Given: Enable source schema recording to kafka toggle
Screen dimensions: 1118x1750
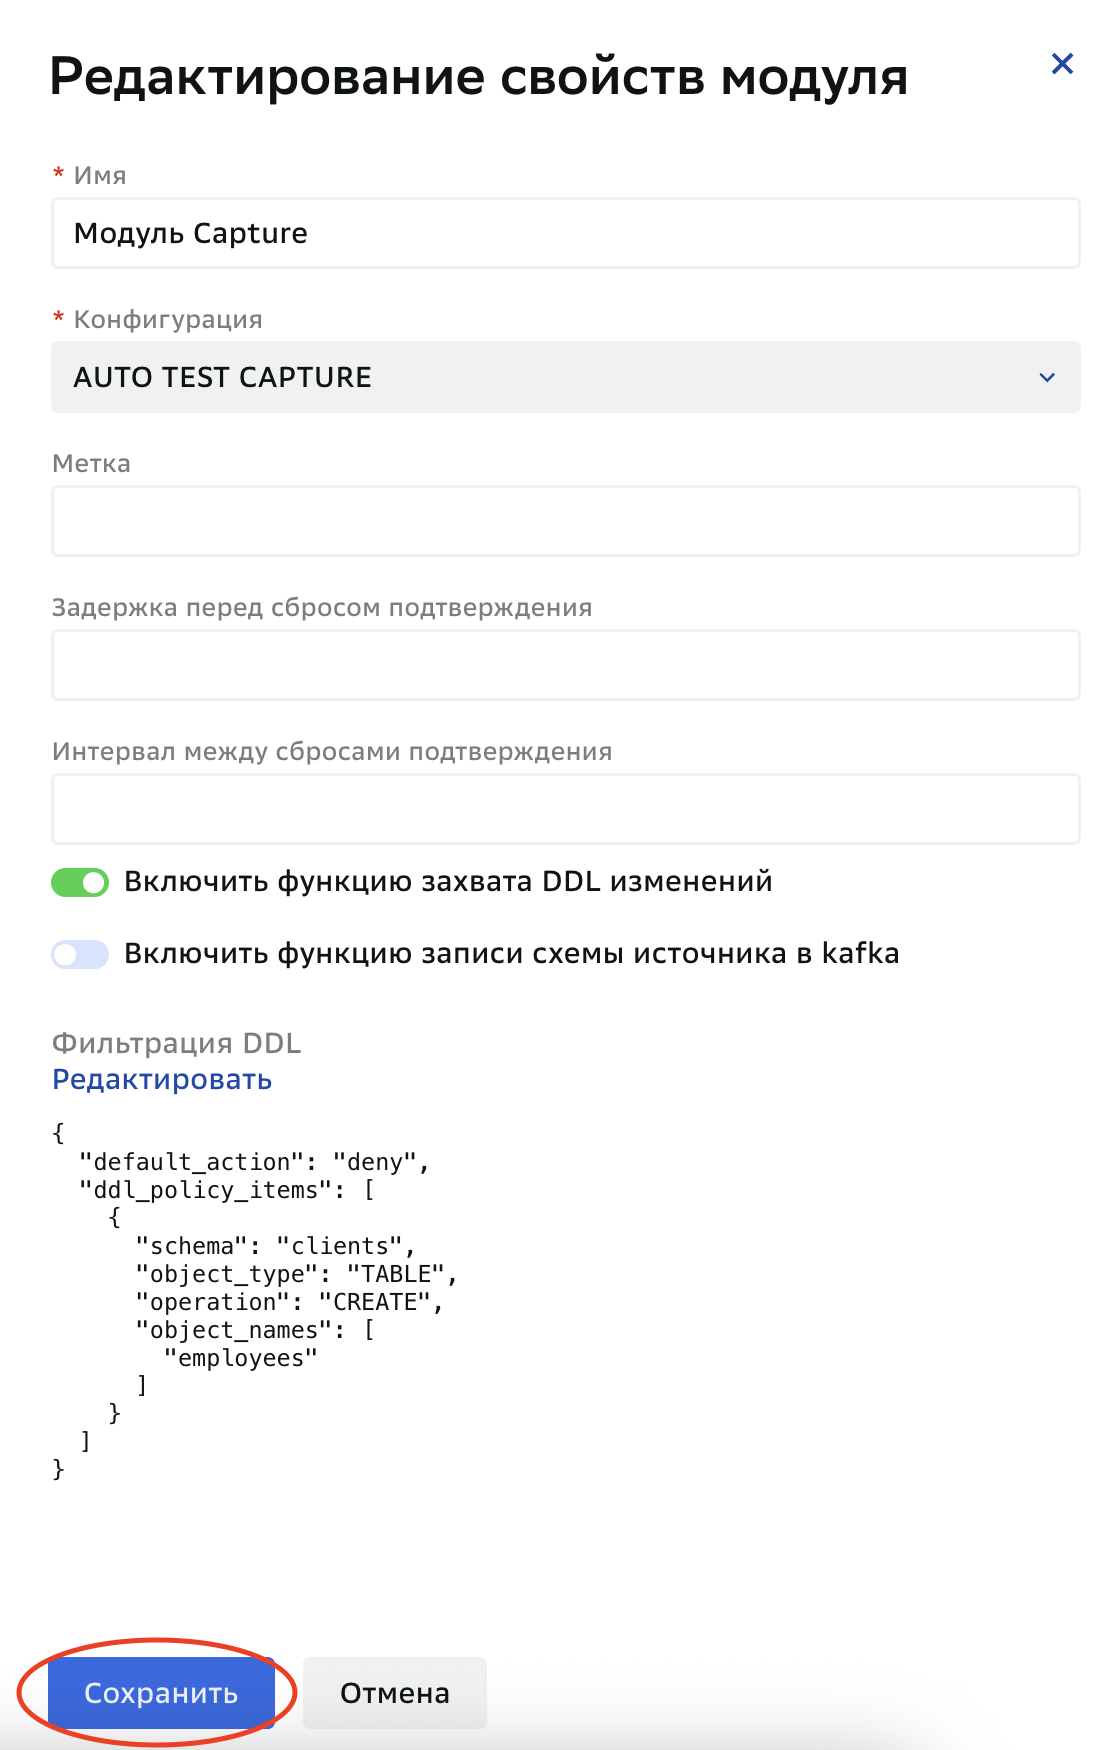Looking at the screenshot, I should tap(80, 954).
